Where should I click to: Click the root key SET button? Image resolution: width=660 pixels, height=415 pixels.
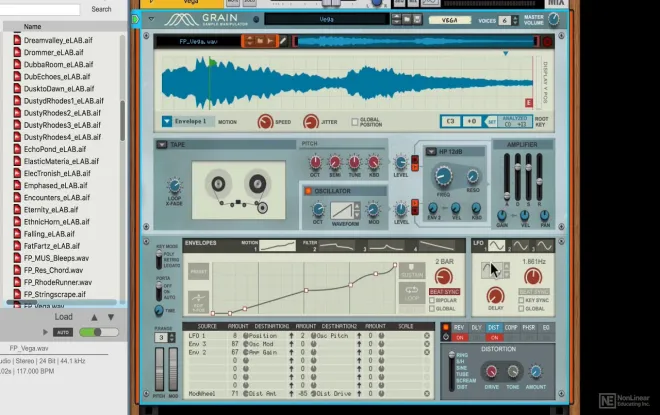[x=491, y=122]
